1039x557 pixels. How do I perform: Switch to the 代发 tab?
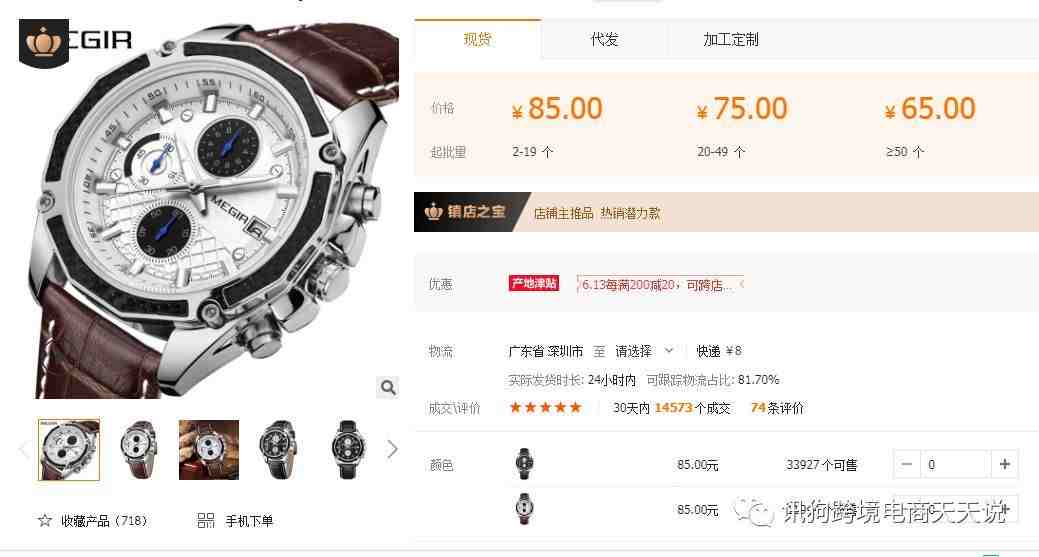click(604, 40)
